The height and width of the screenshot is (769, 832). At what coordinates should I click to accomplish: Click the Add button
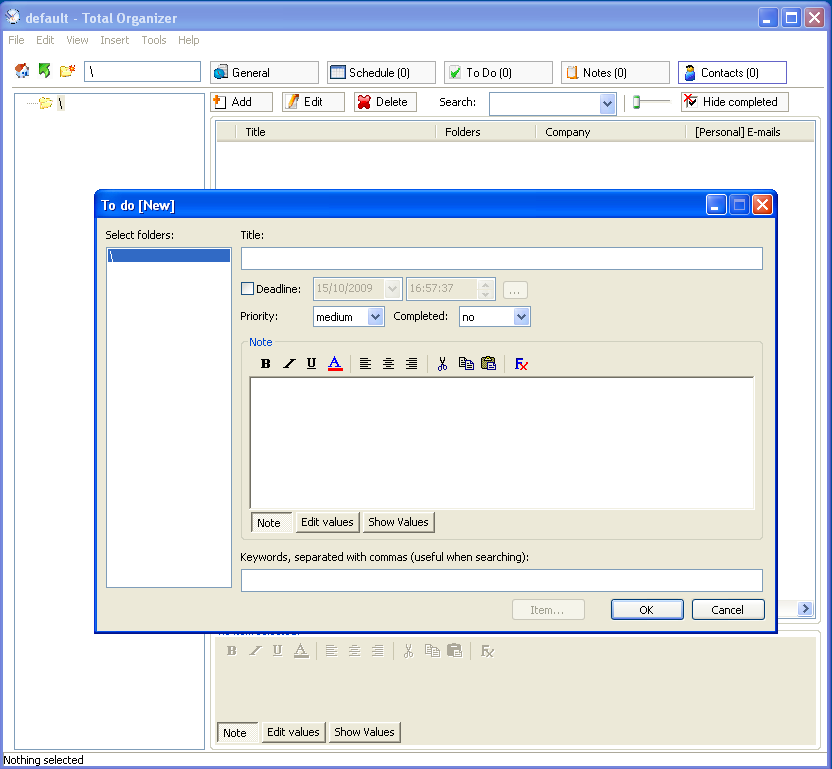tap(241, 102)
